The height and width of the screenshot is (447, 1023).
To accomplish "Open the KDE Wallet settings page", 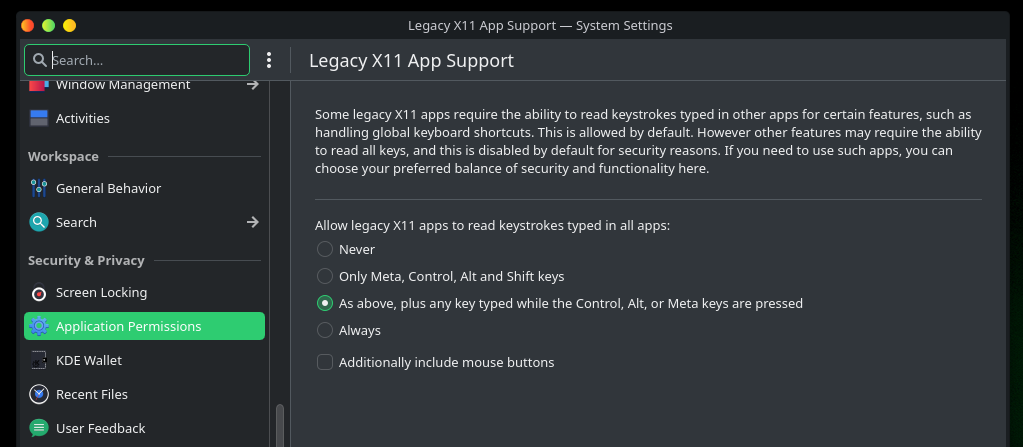I will click(x=89, y=360).
